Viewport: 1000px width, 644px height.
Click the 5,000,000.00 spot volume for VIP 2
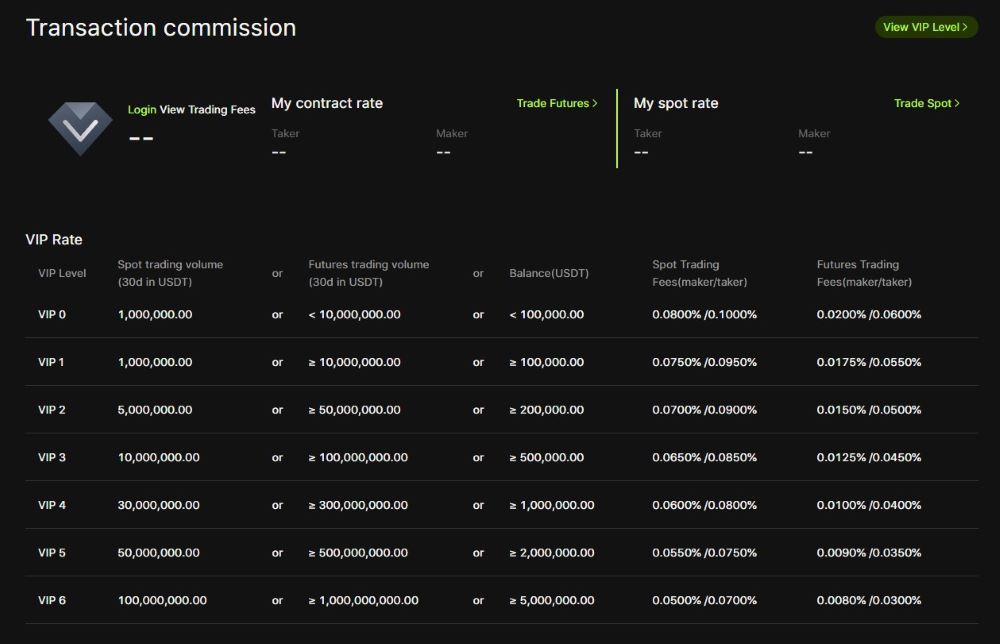(x=155, y=410)
